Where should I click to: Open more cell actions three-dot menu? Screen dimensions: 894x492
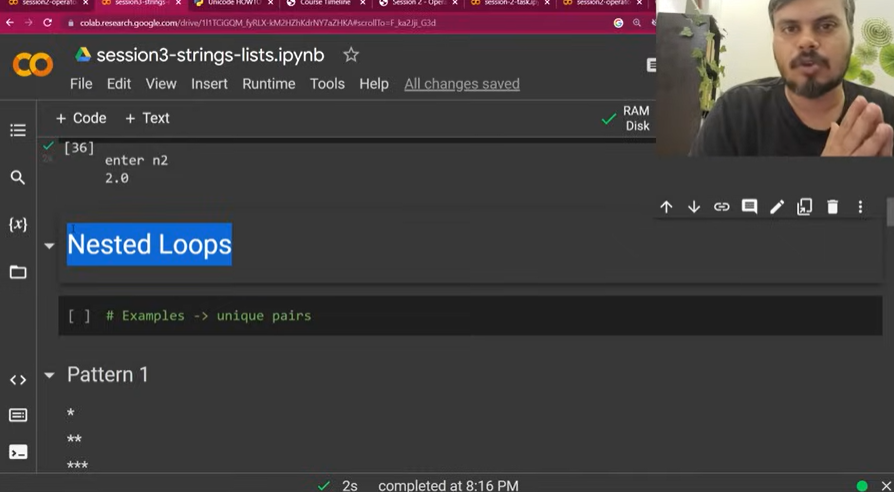tap(860, 206)
